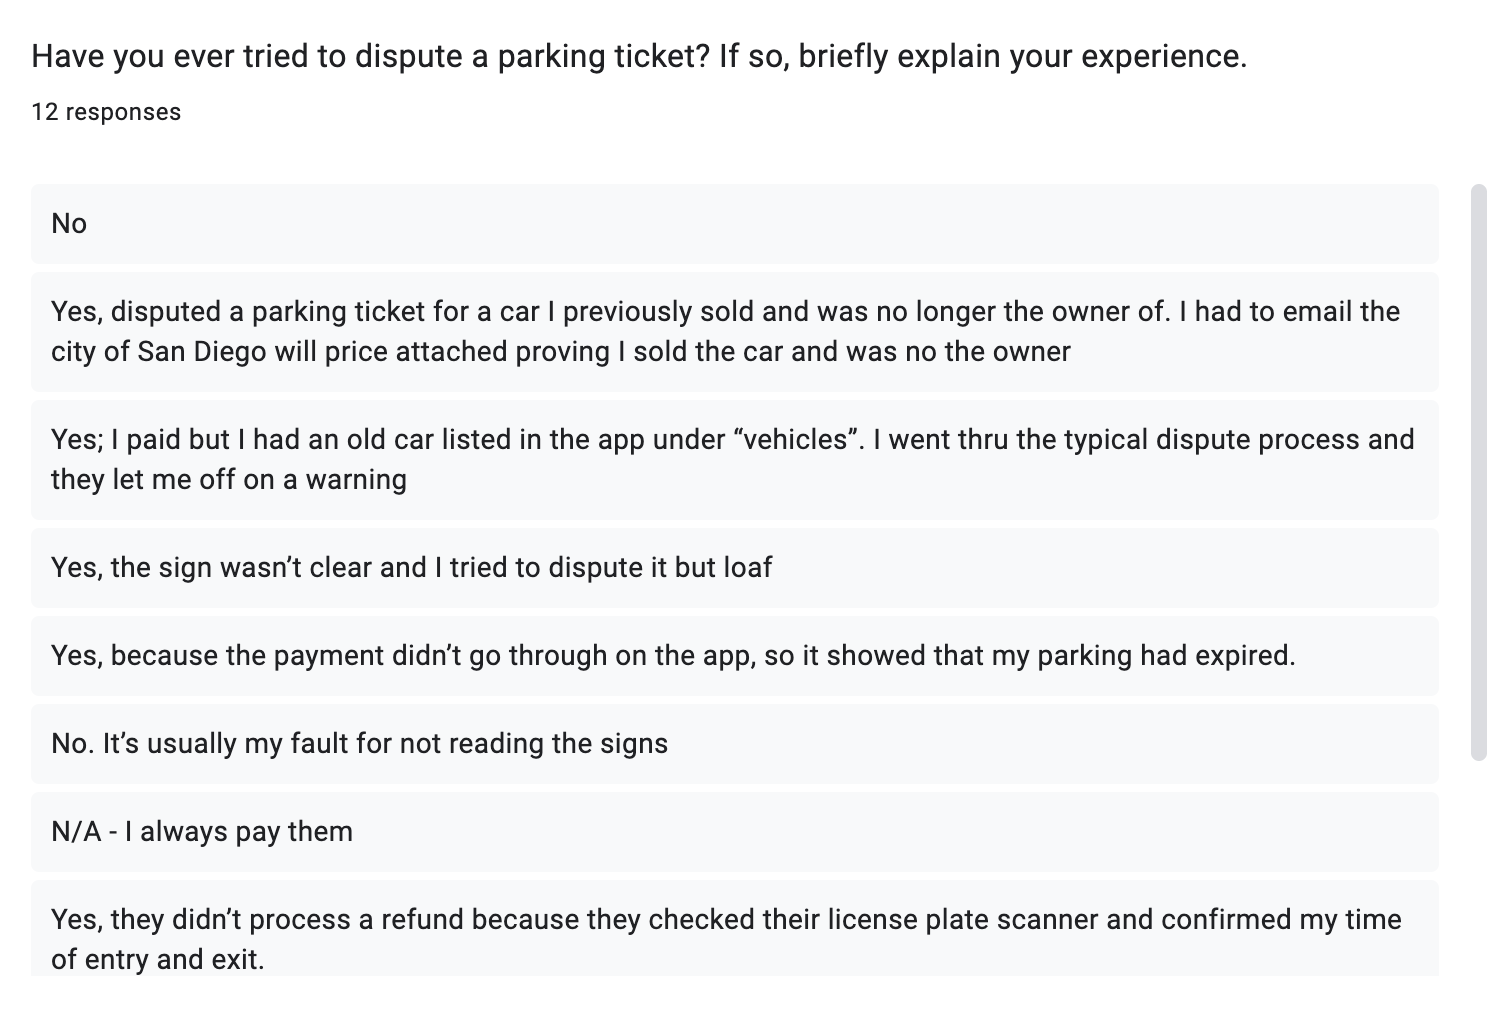The width and height of the screenshot is (1506, 1016).
Task: Click the response about city of San Diego
Action: click(734, 331)
